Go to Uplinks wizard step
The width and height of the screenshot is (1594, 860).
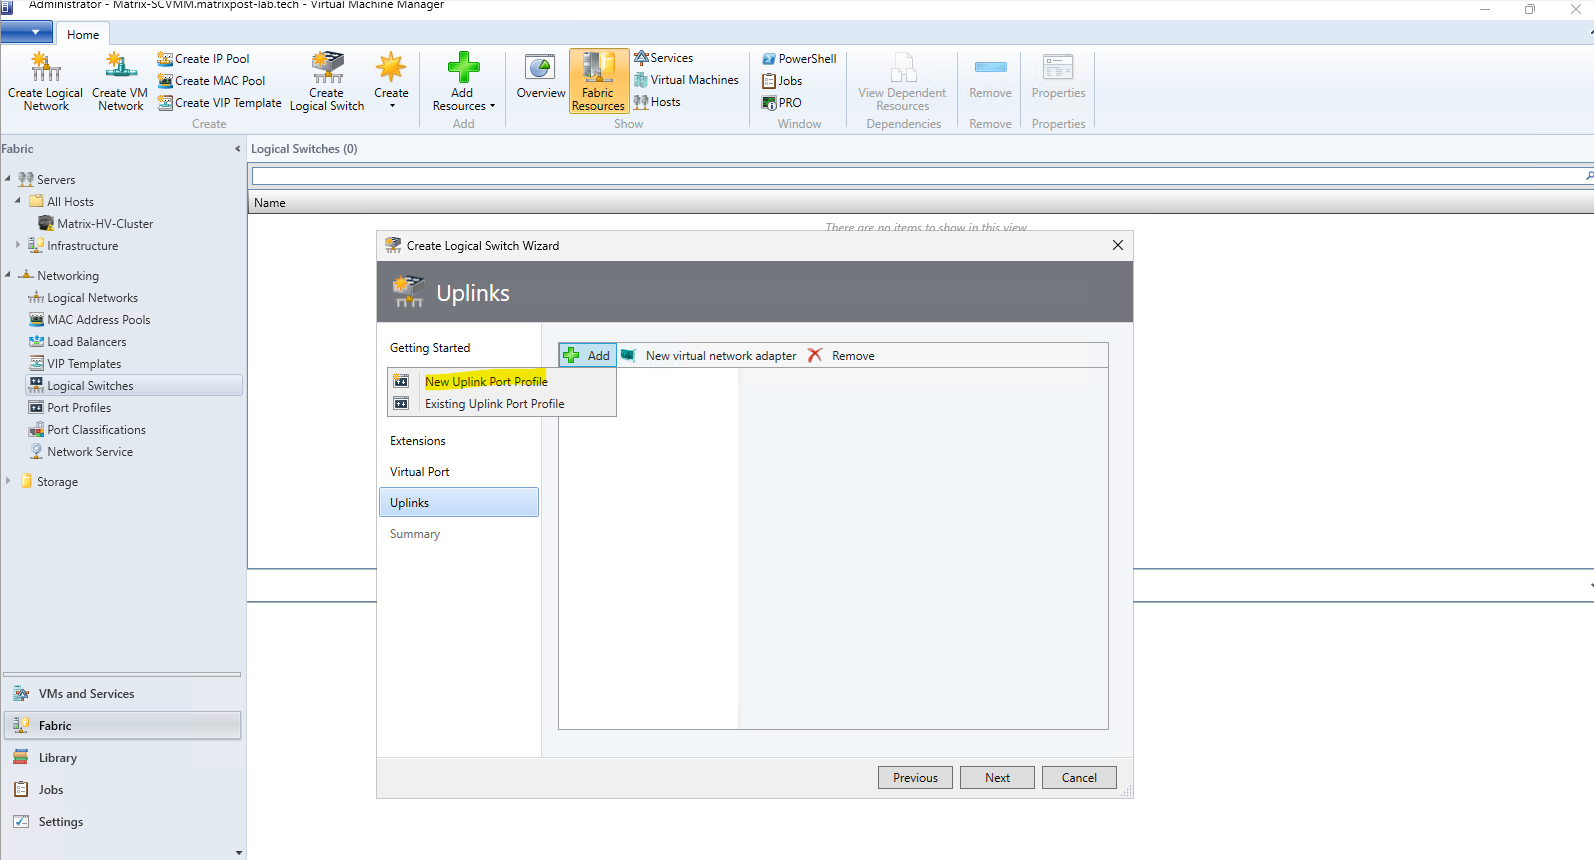459,502
